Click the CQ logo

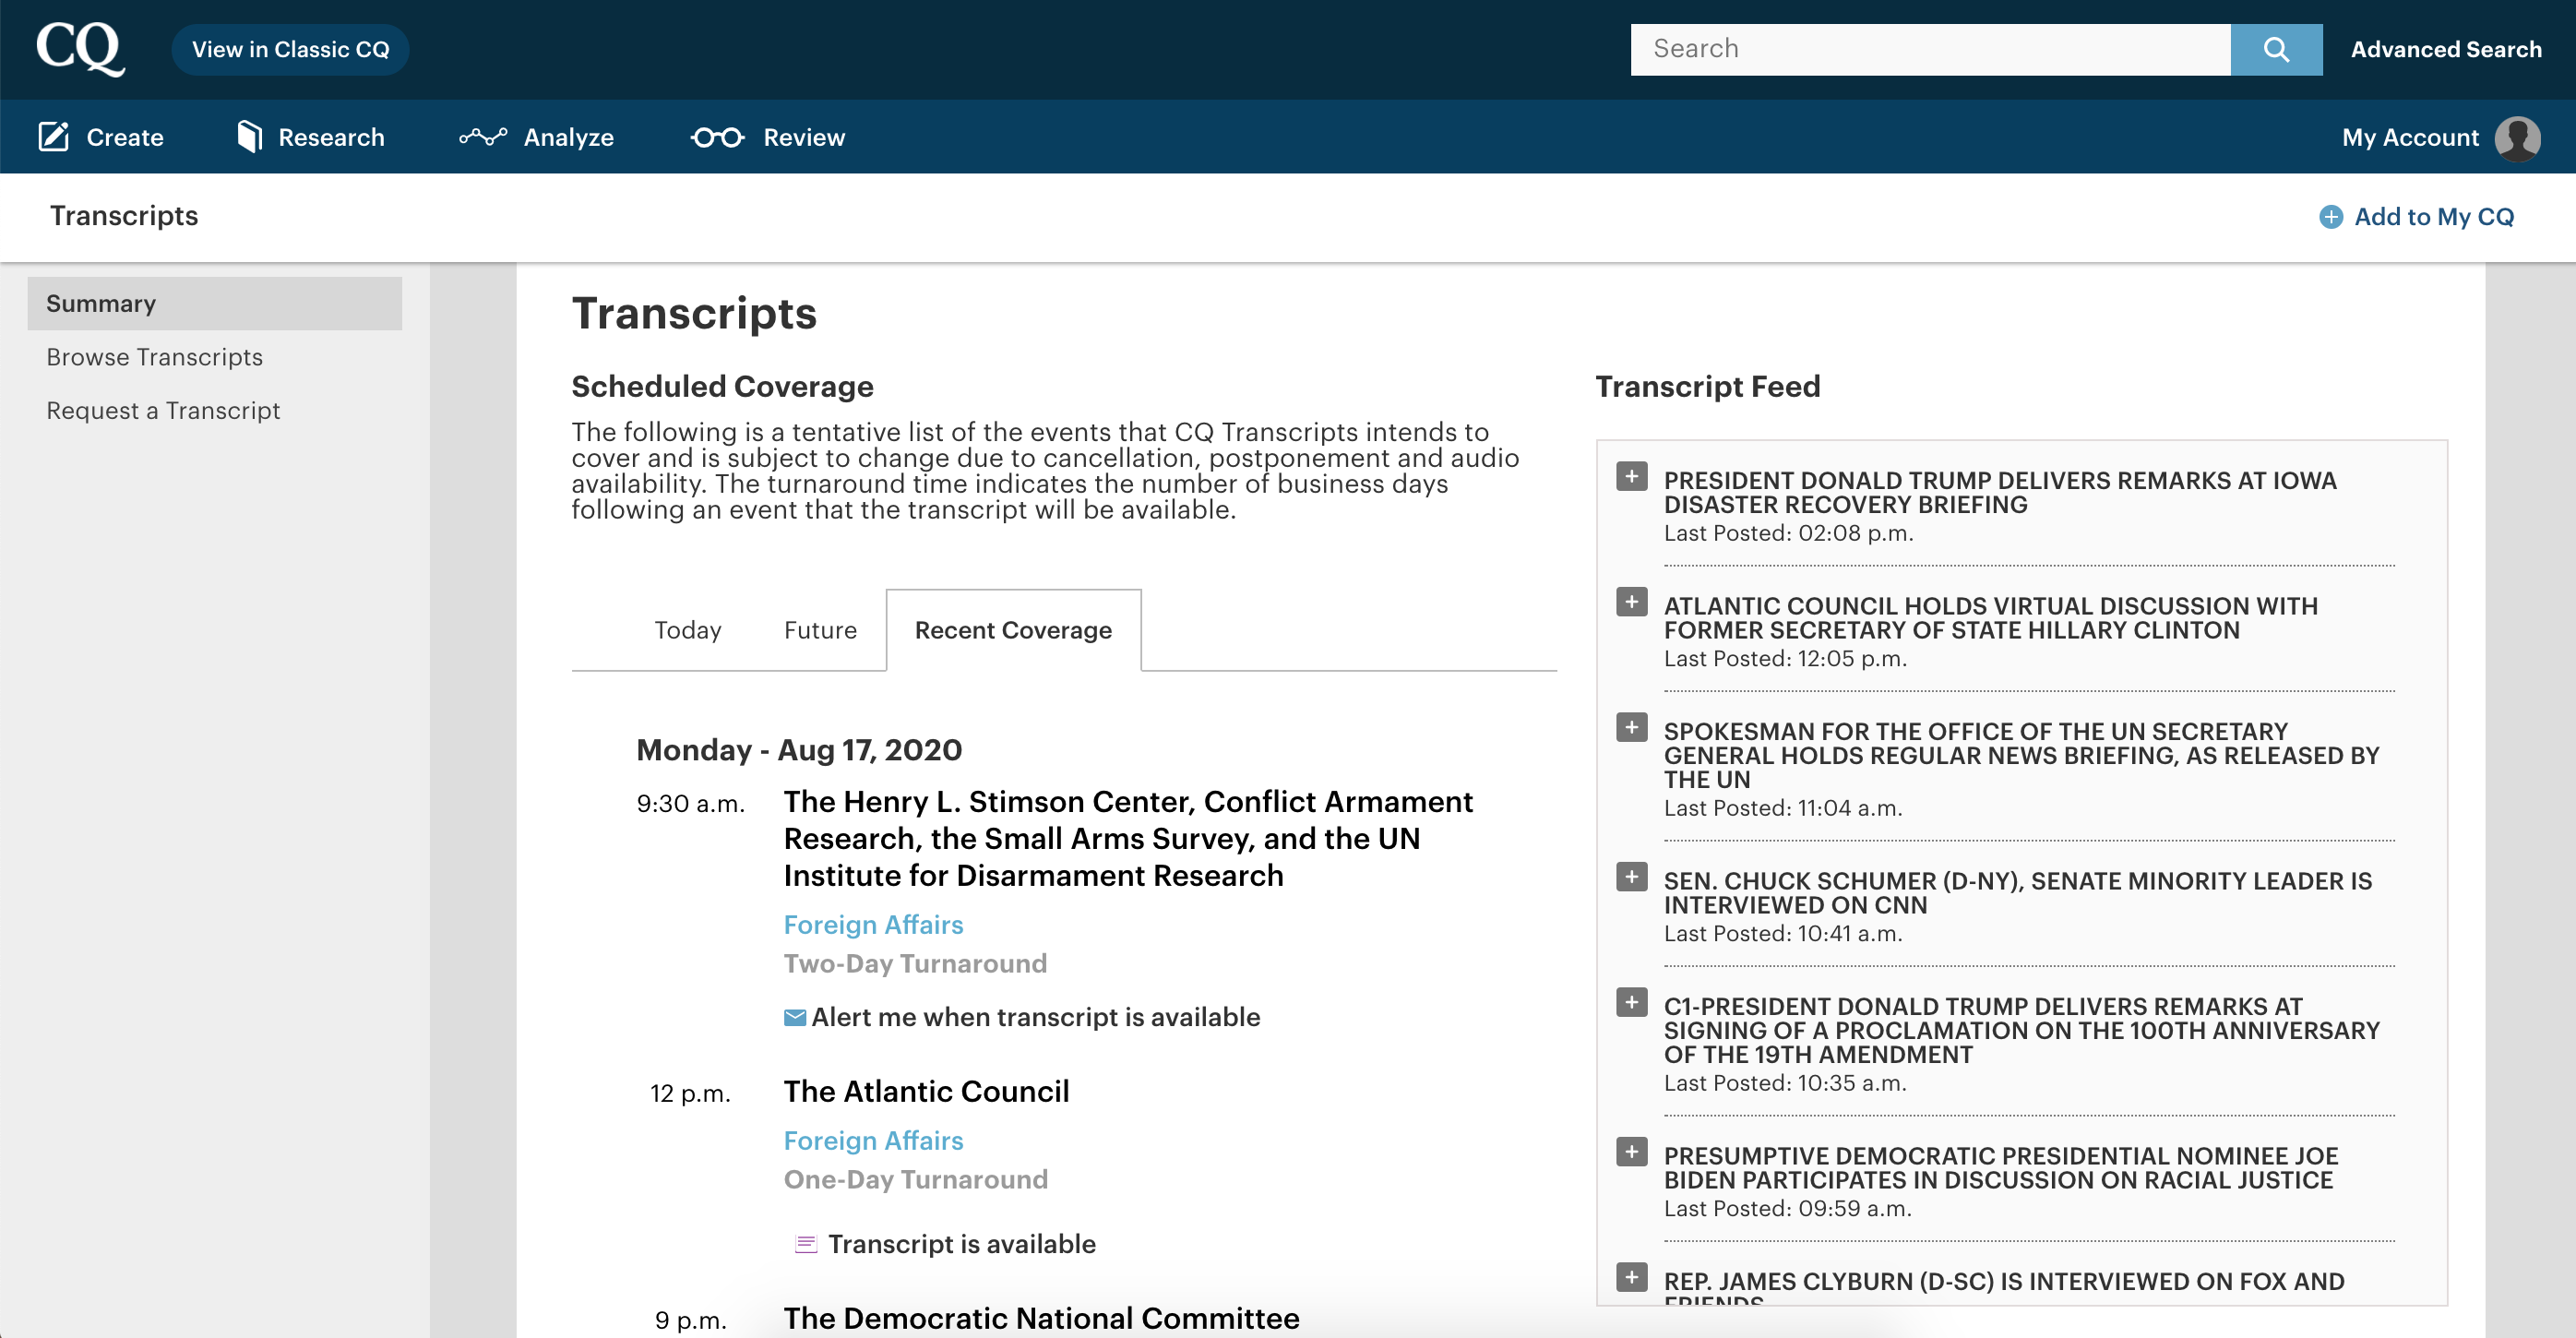[80, 48]
